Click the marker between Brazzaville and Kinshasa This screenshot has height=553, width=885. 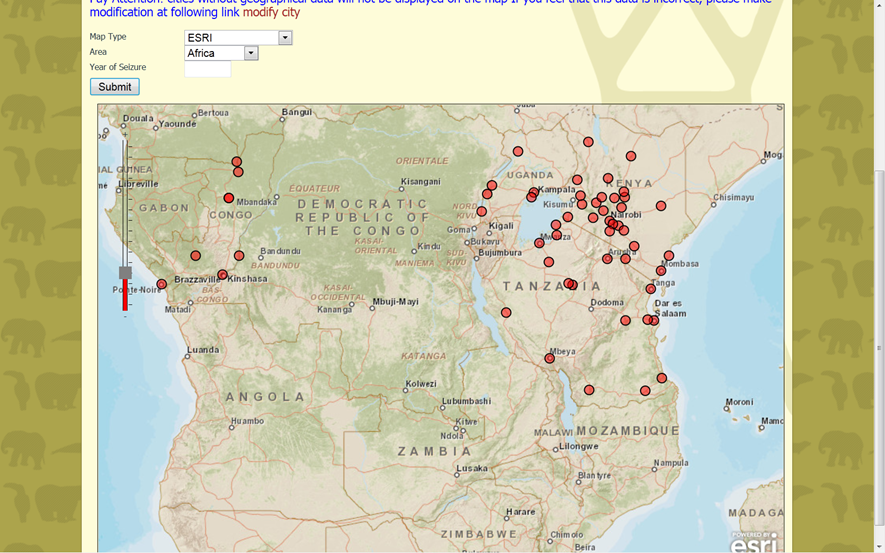click(222, 275)
